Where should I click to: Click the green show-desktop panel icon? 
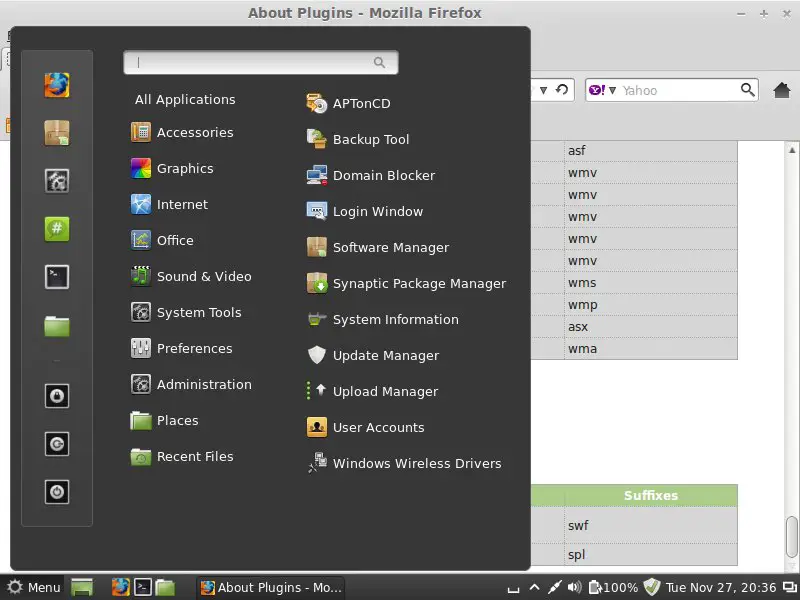(82, 588)
